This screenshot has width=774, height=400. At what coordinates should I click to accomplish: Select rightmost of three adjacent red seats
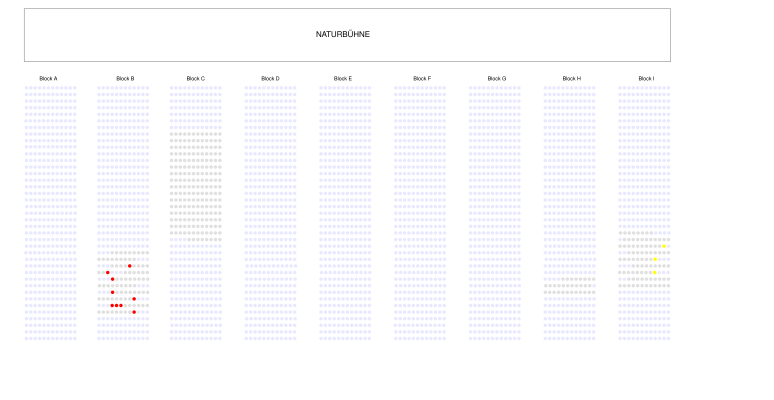coord(121,305)
